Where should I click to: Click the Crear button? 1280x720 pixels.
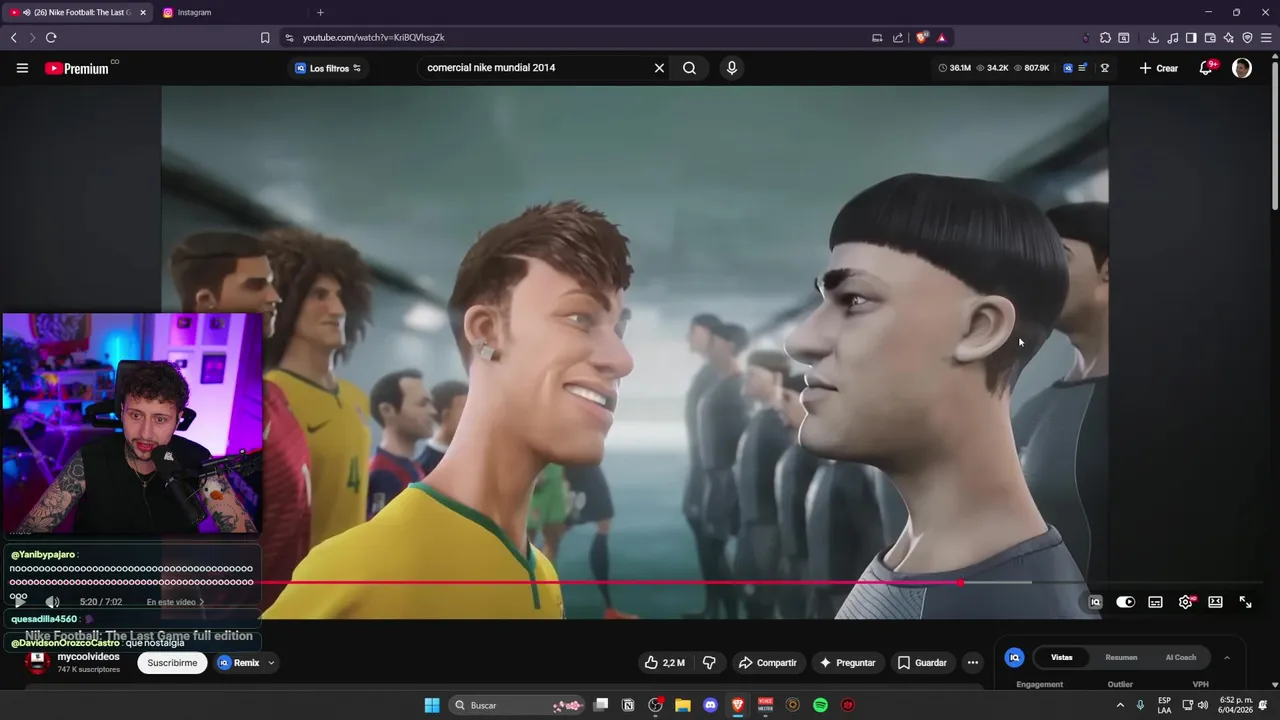(x=1159, y=68)
